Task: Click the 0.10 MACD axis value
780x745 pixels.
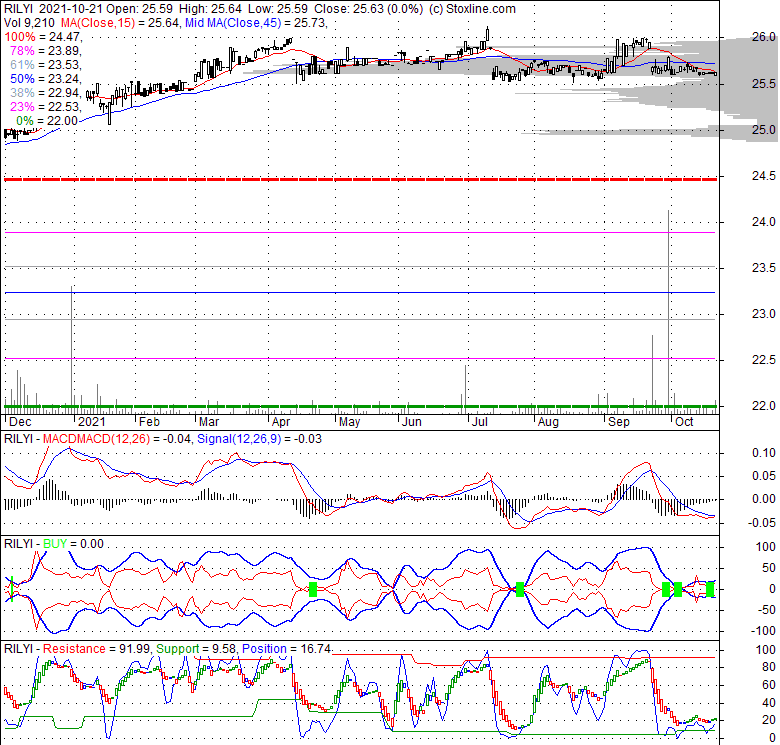Action: click(764, 453)
